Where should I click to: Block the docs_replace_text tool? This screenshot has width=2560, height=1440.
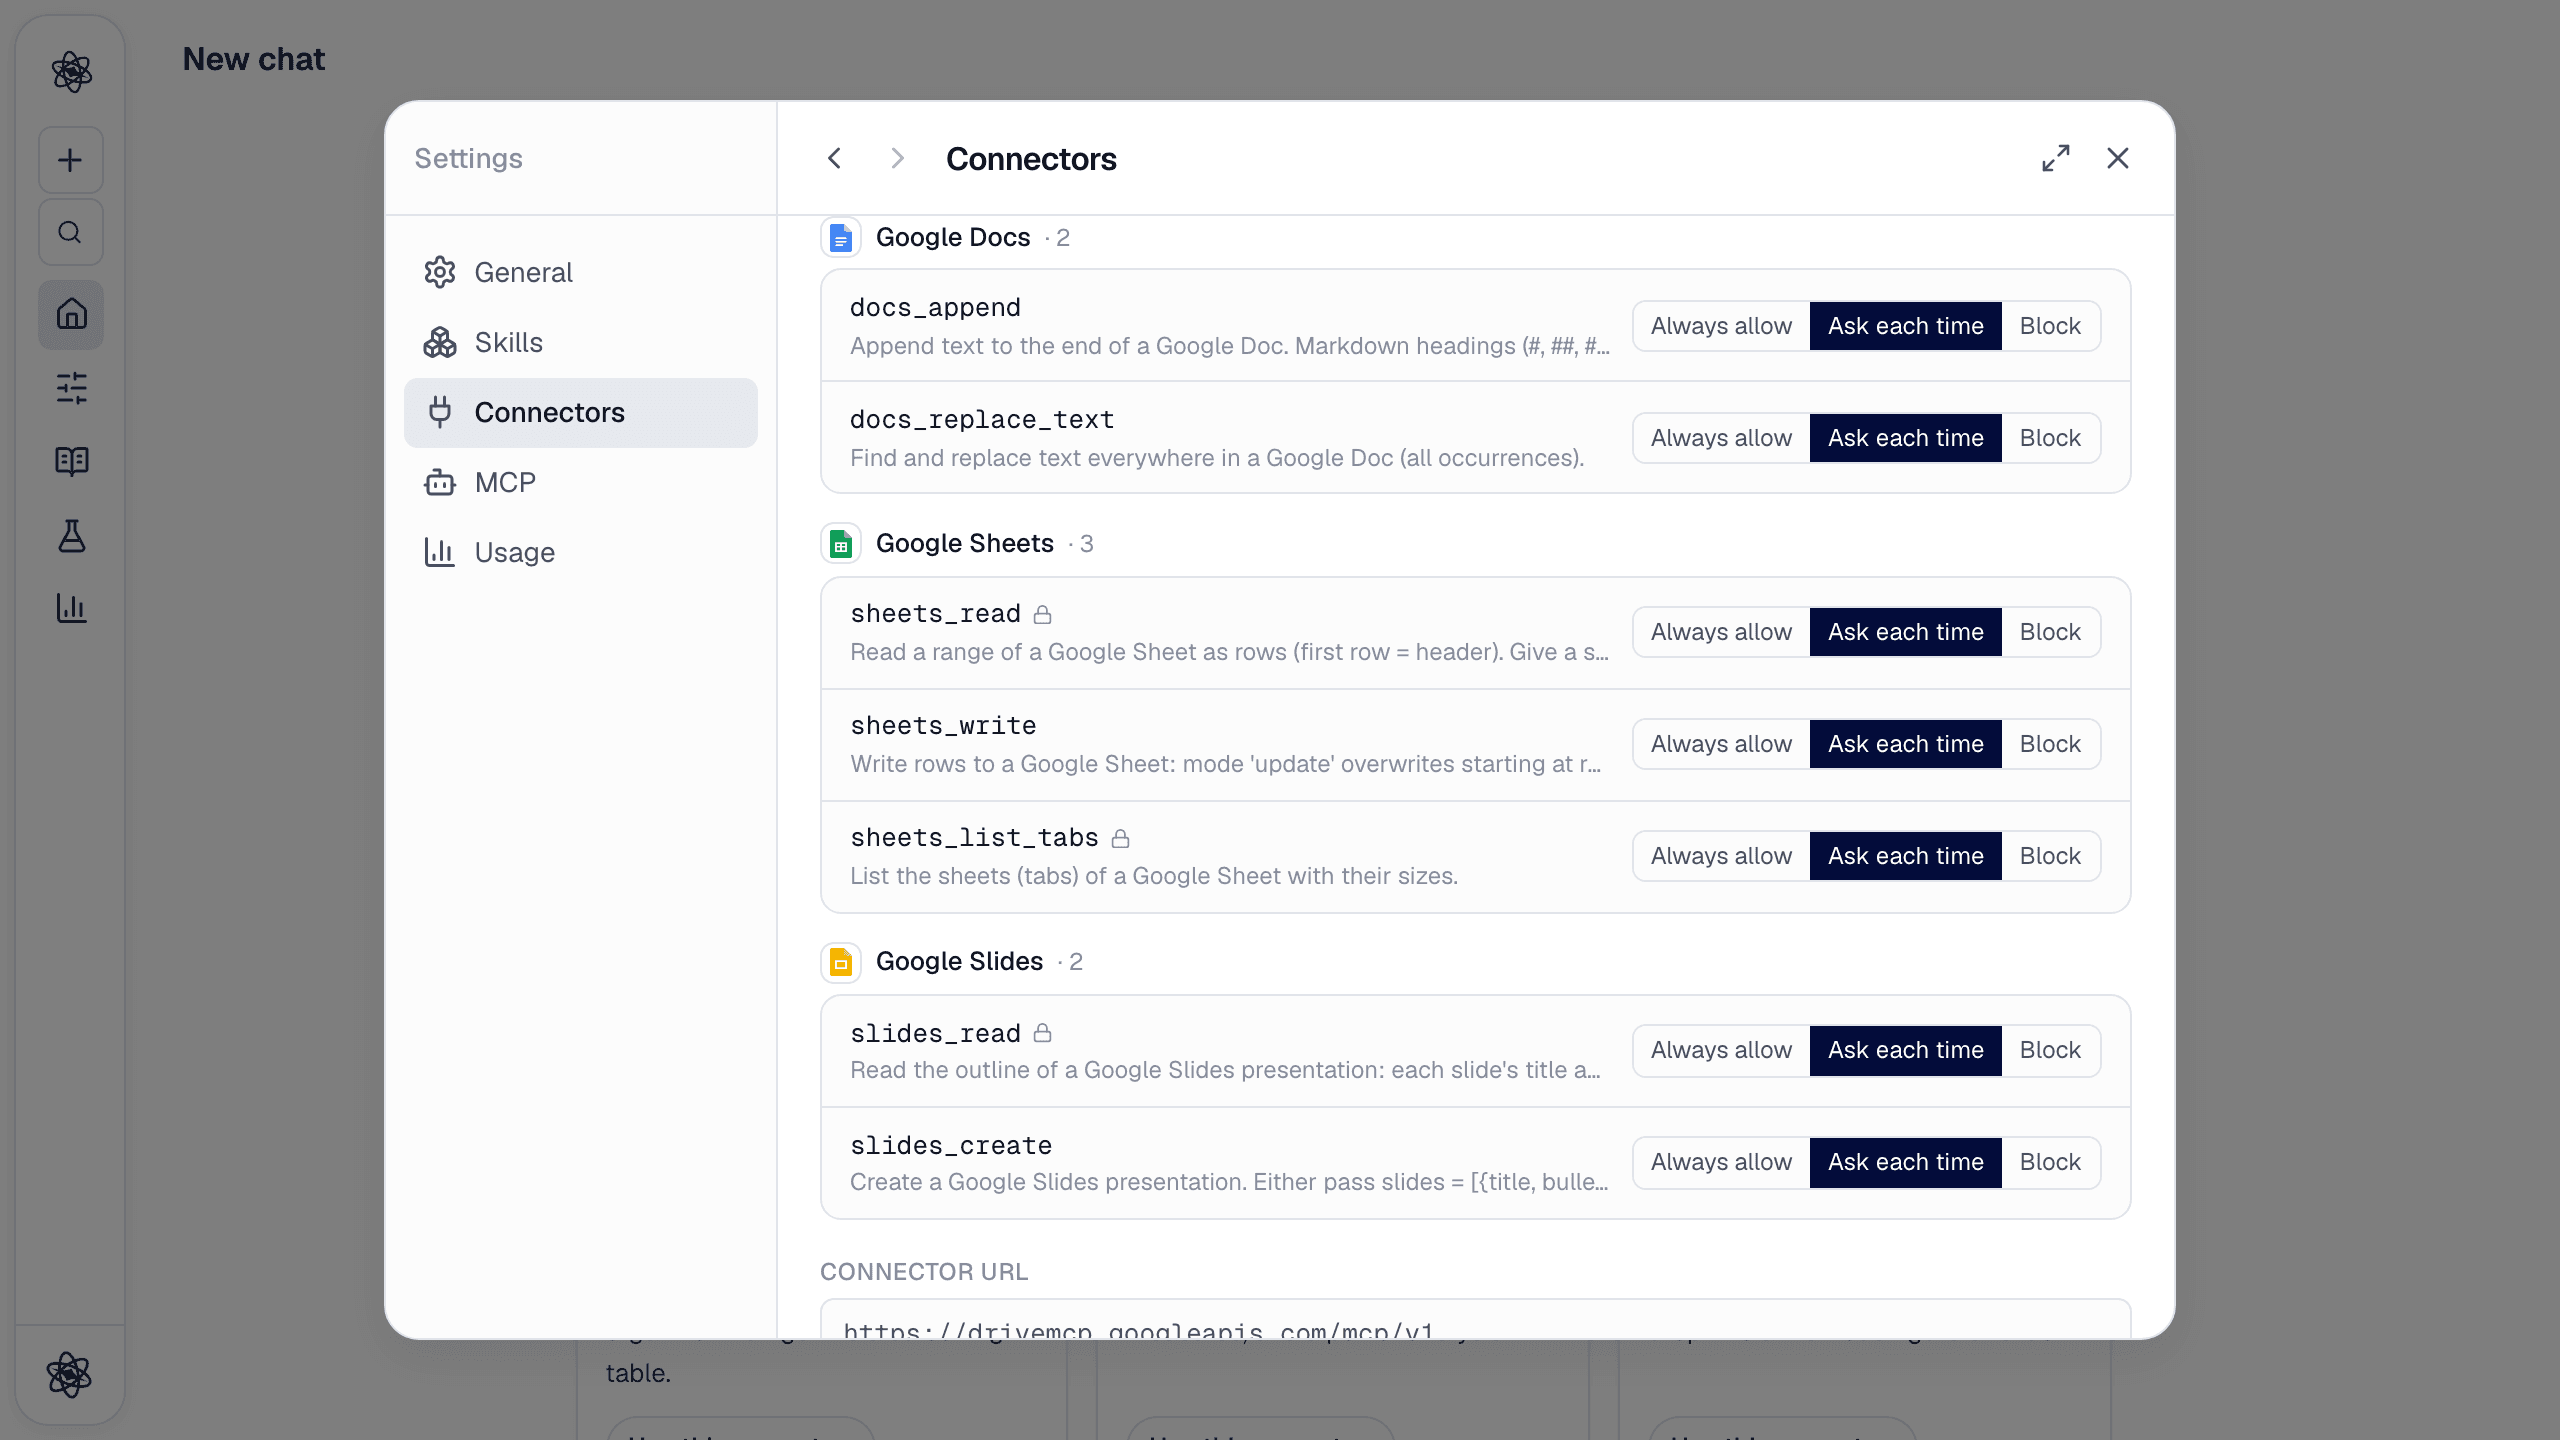coord(2050,438)
